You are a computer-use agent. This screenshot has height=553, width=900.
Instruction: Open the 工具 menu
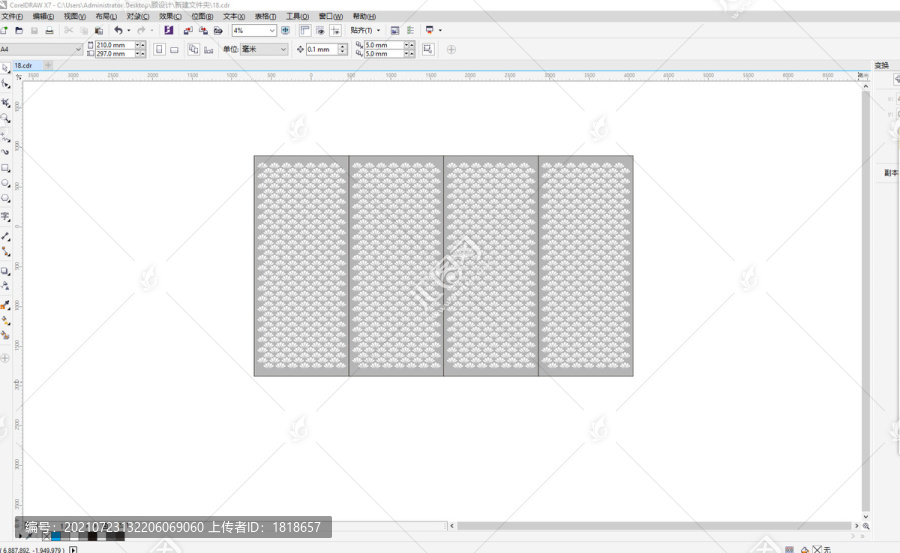[297, 17]
